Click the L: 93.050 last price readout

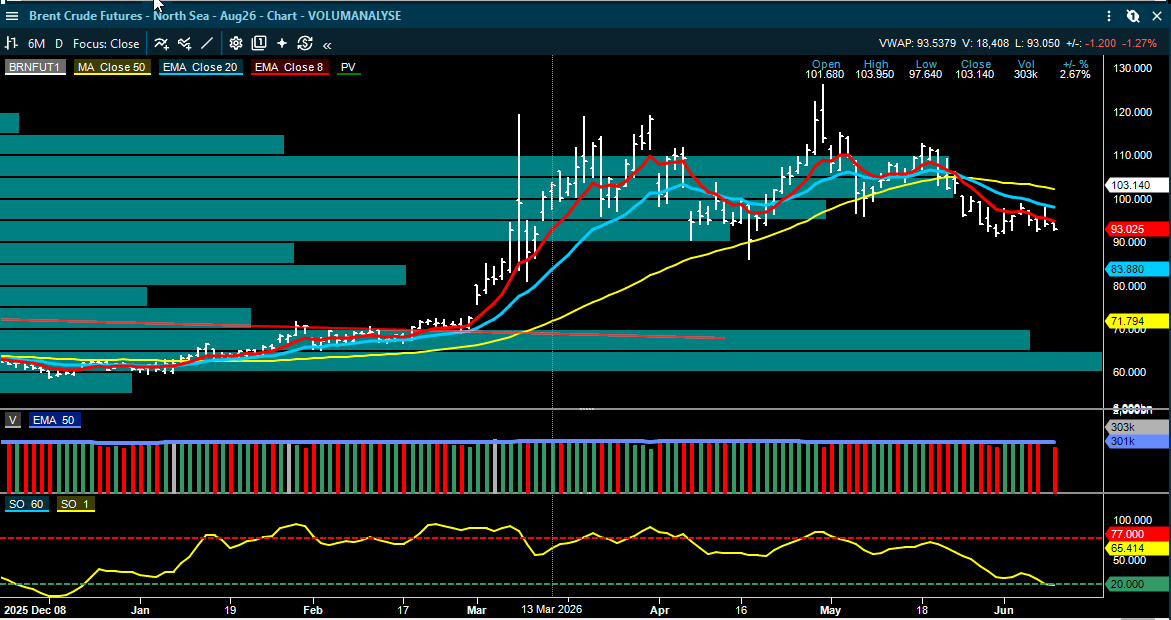click(x=1038, y=44)
